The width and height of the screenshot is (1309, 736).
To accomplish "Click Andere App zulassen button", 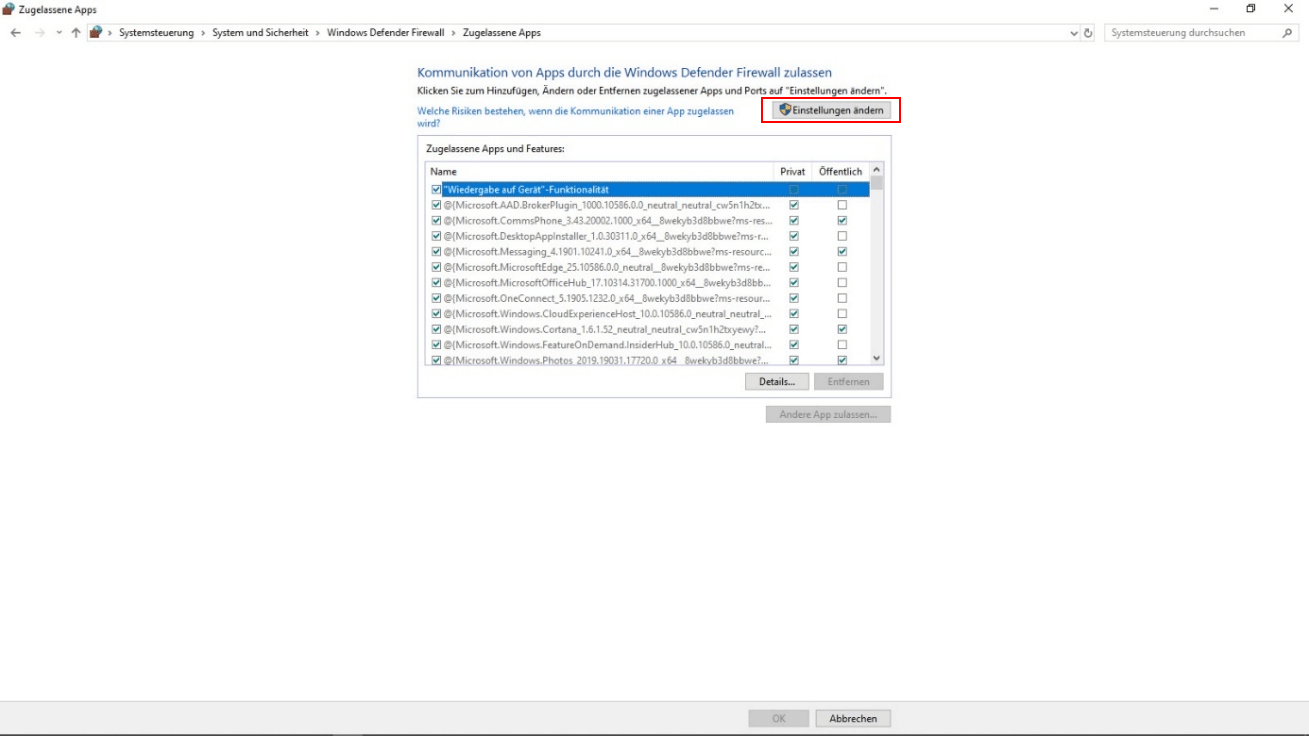I will coord(828,414).
